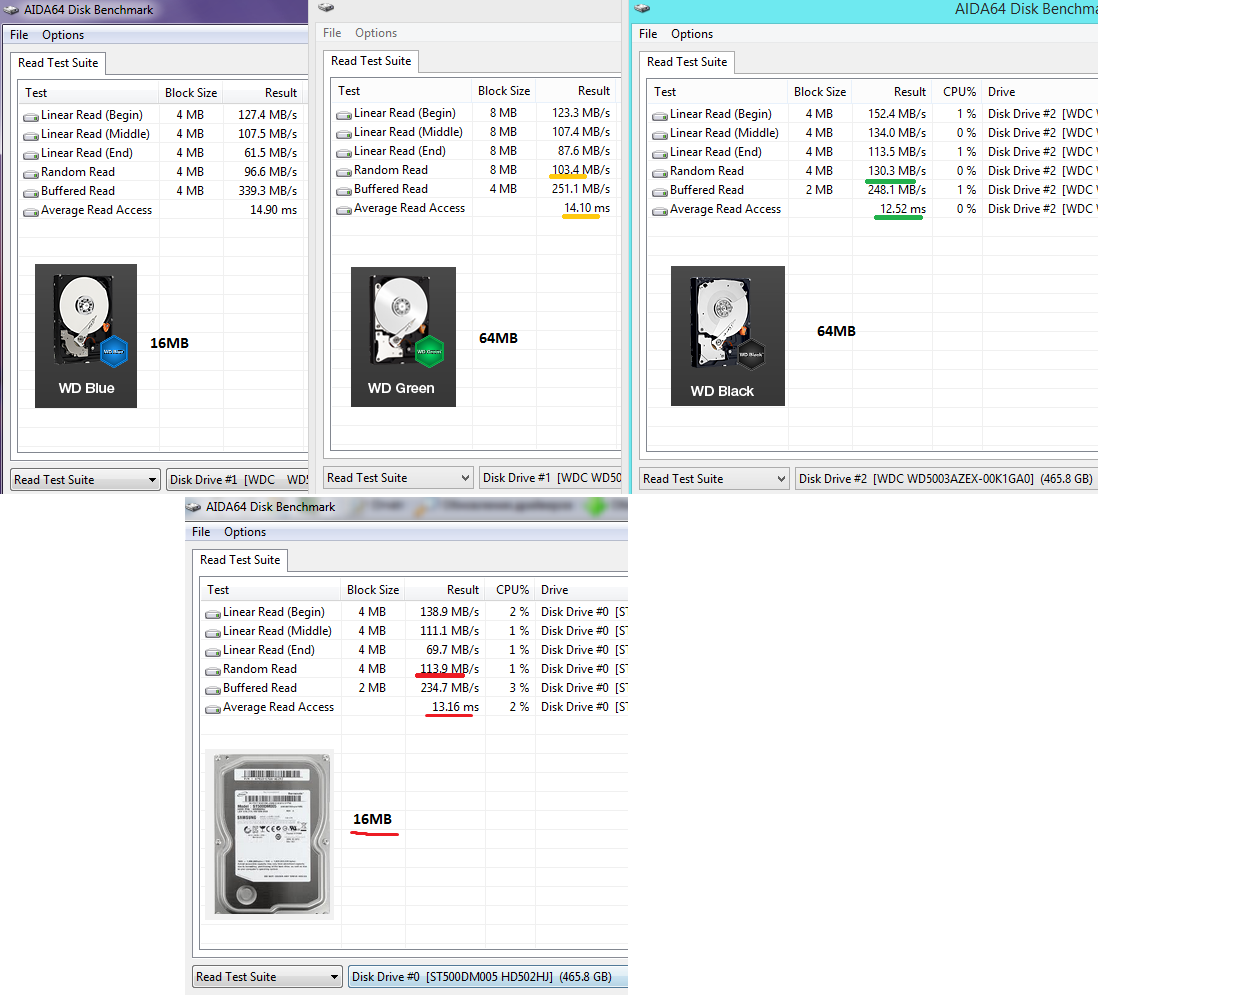Click the Buffered Read disk icon in WD Blue window
1254x1000 pixels.
click(31, 192)
